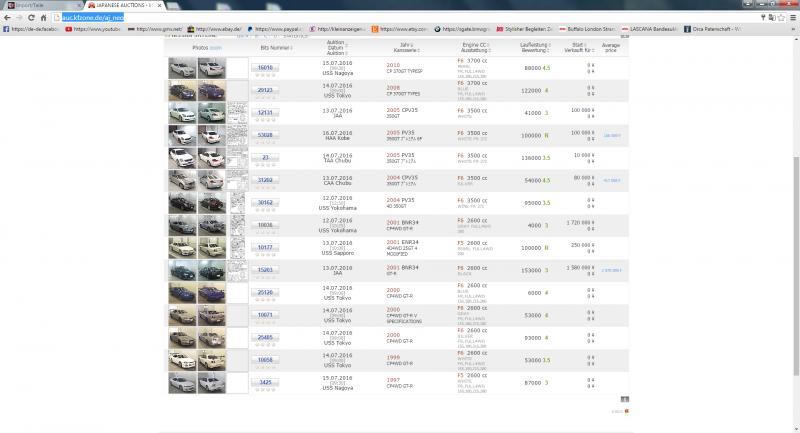This screenshot has height=433, width=800.
Task: Reload the page with the refresh icon
Action: 33,18
